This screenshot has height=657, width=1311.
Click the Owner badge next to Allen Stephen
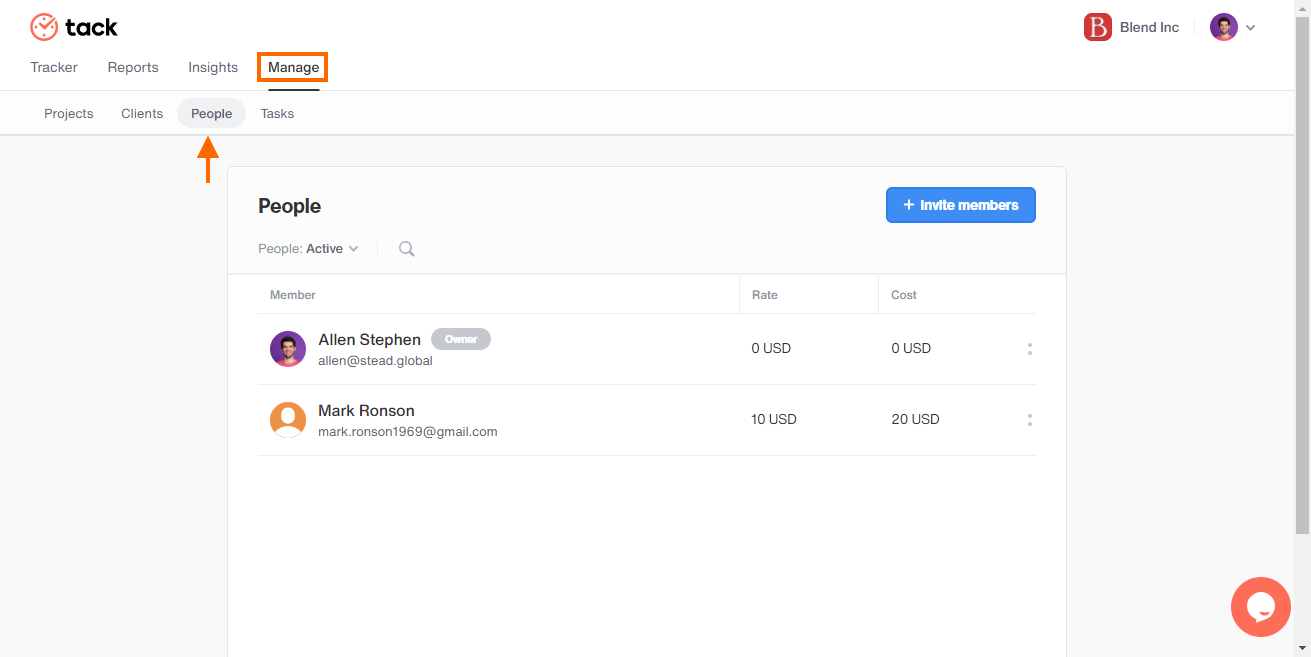coord(461,339)
